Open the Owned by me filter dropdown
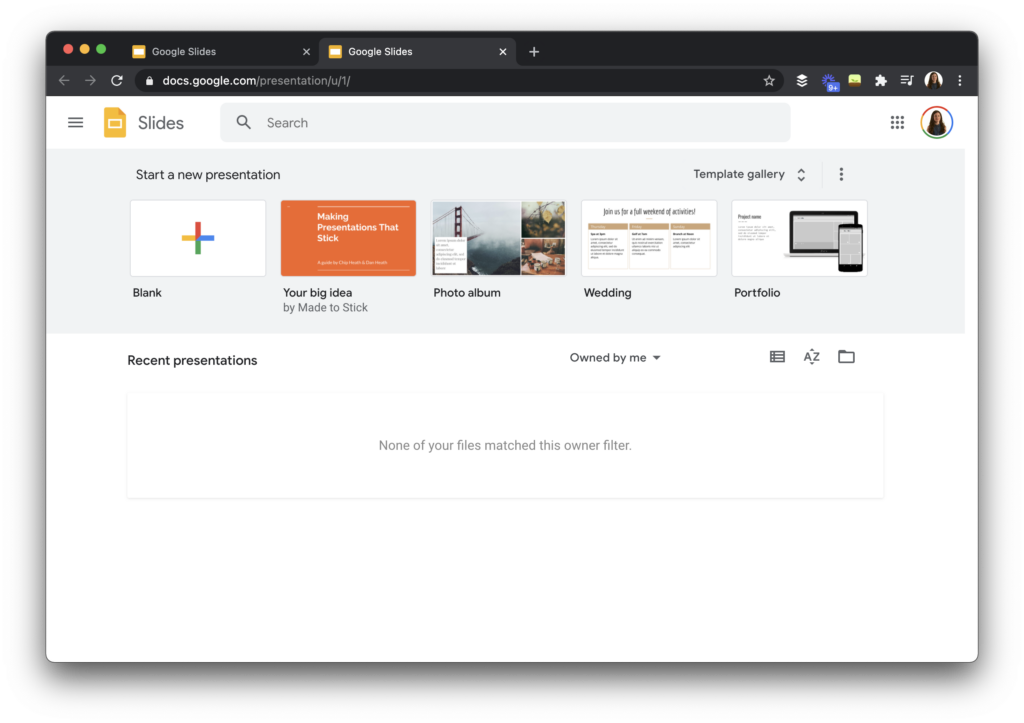 click(x=614, y=357)
